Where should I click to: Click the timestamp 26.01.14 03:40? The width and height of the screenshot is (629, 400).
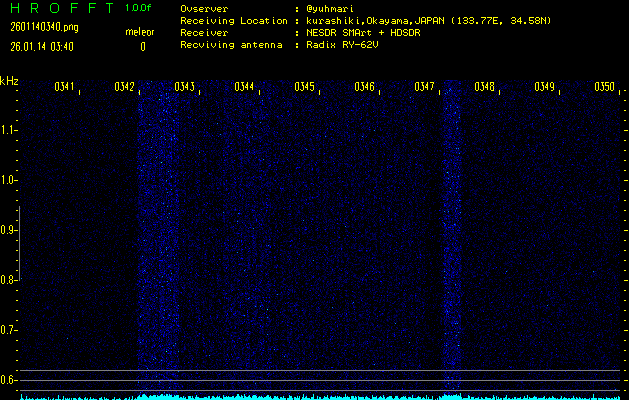[42, 47]
